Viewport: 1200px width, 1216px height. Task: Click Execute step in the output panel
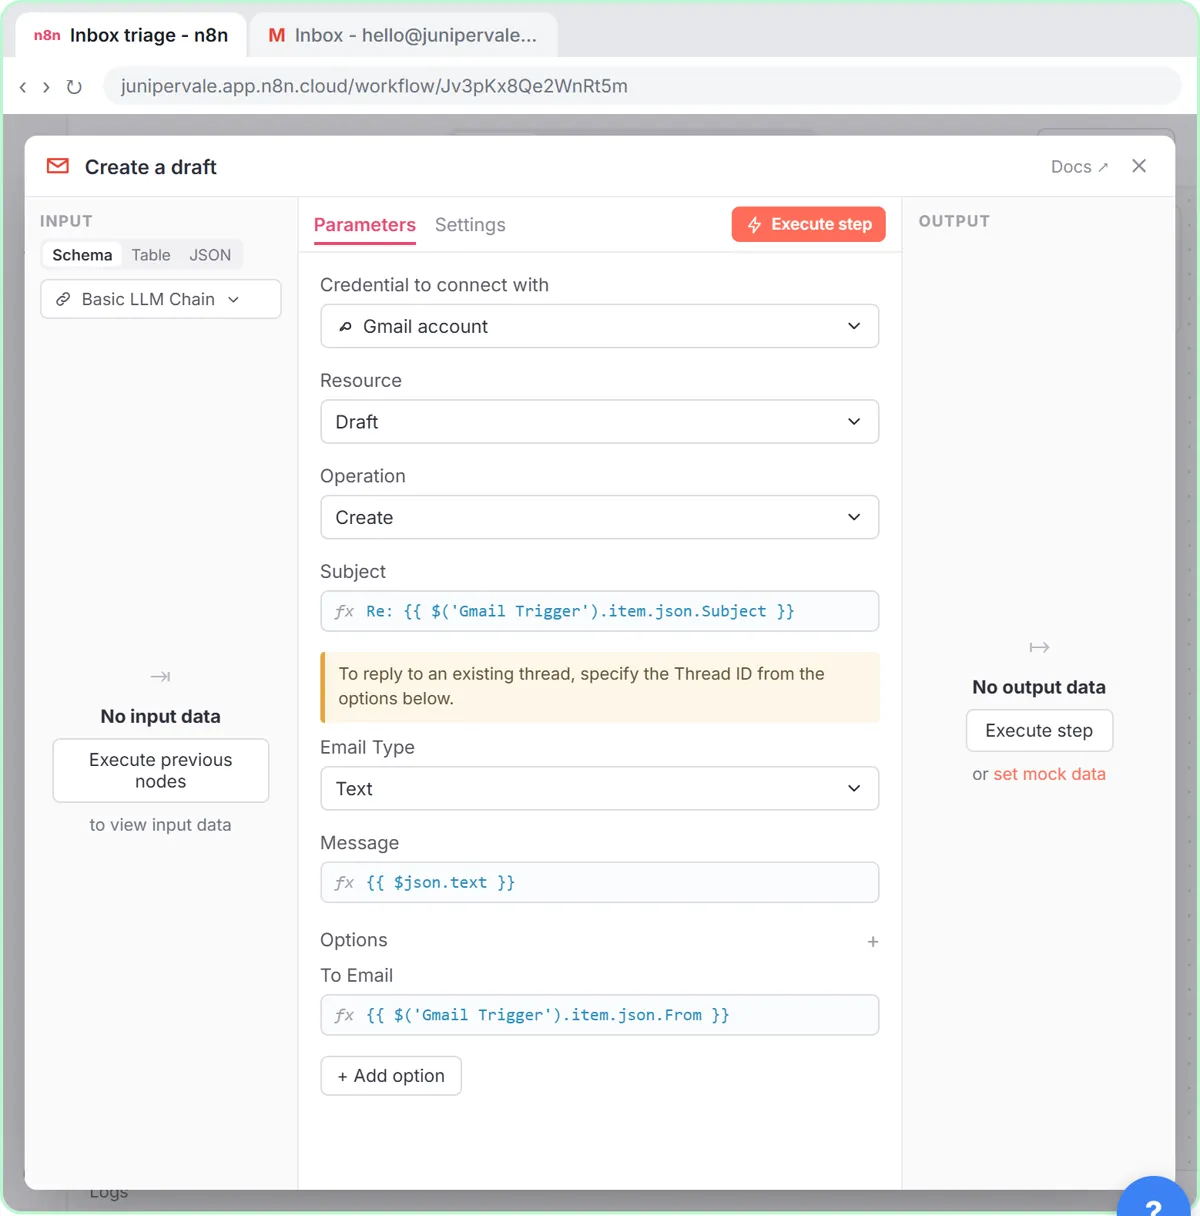(x=1039, y=731)
